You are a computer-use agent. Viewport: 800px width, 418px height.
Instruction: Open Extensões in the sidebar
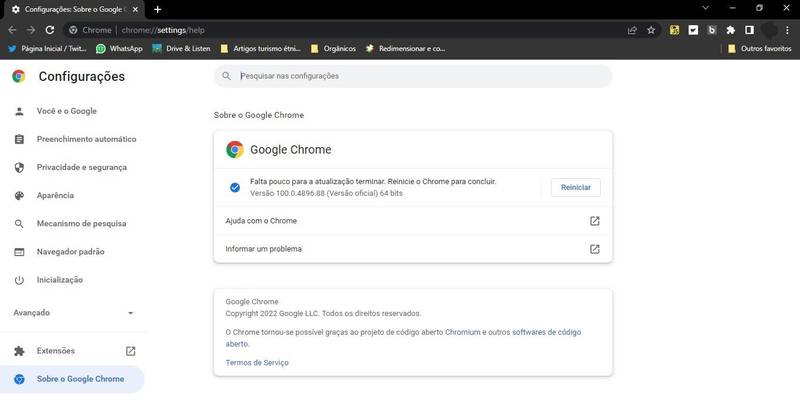pos(72,351)
